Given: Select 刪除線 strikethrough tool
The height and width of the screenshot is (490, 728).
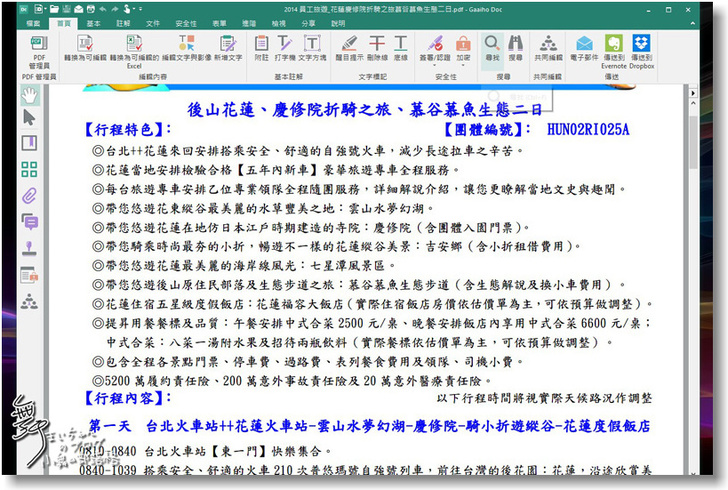Looking at the screenshot, I should pyautogui.click(x=377, y=48).
